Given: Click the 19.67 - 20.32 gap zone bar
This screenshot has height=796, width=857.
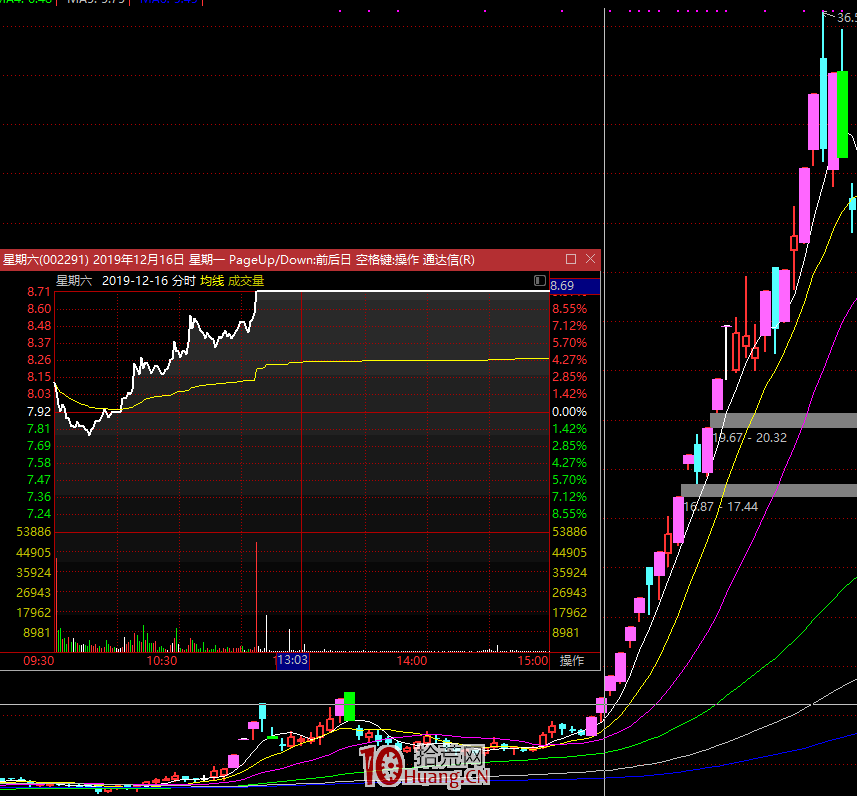Looking at the screenshot, I should [x=783, y=420].
